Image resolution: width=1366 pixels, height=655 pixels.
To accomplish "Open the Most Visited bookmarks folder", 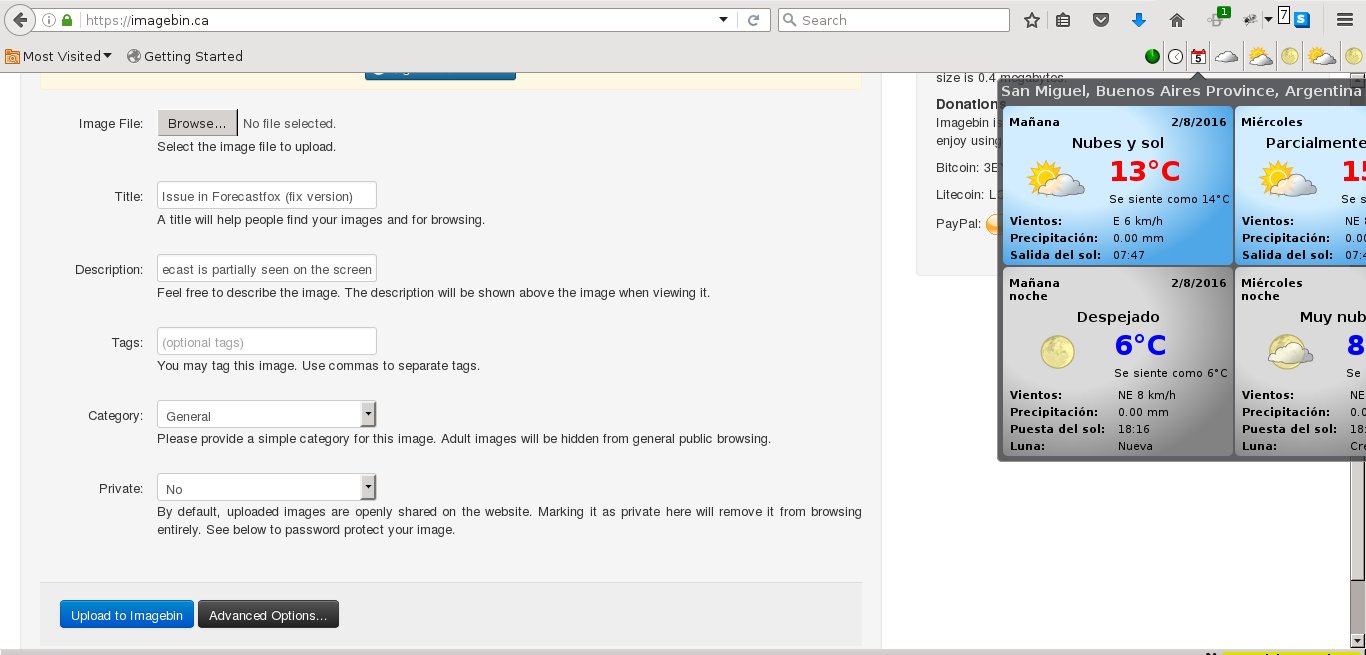I will click(58, 56).
